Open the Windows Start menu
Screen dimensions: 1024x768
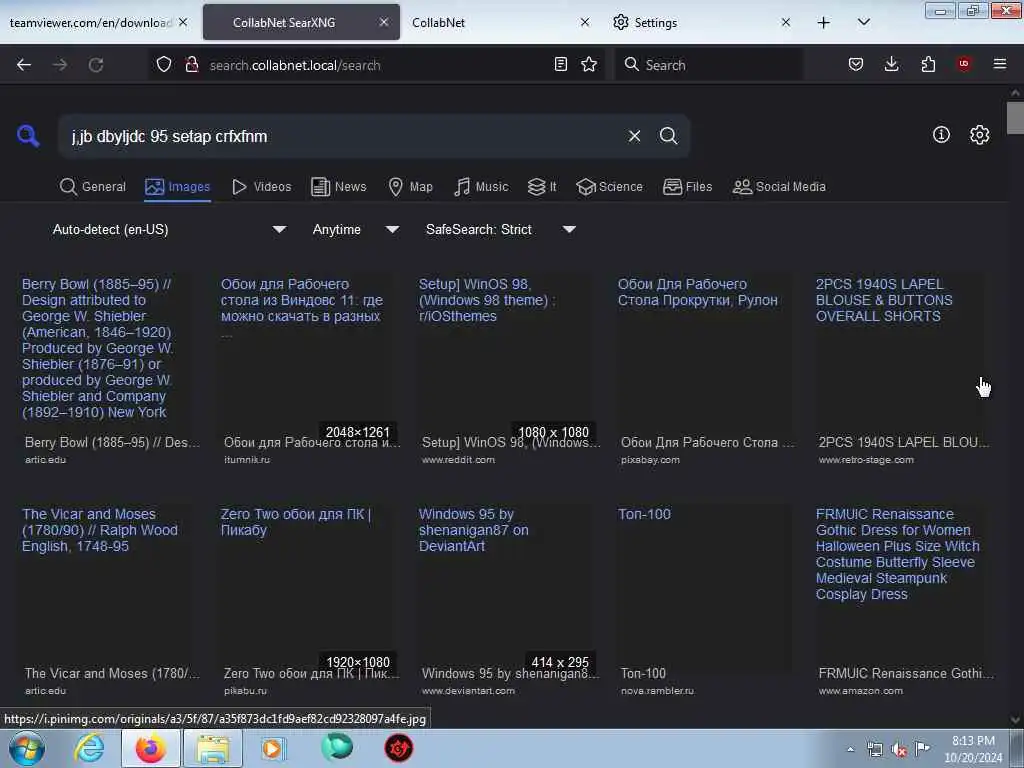tap(26, 748)
